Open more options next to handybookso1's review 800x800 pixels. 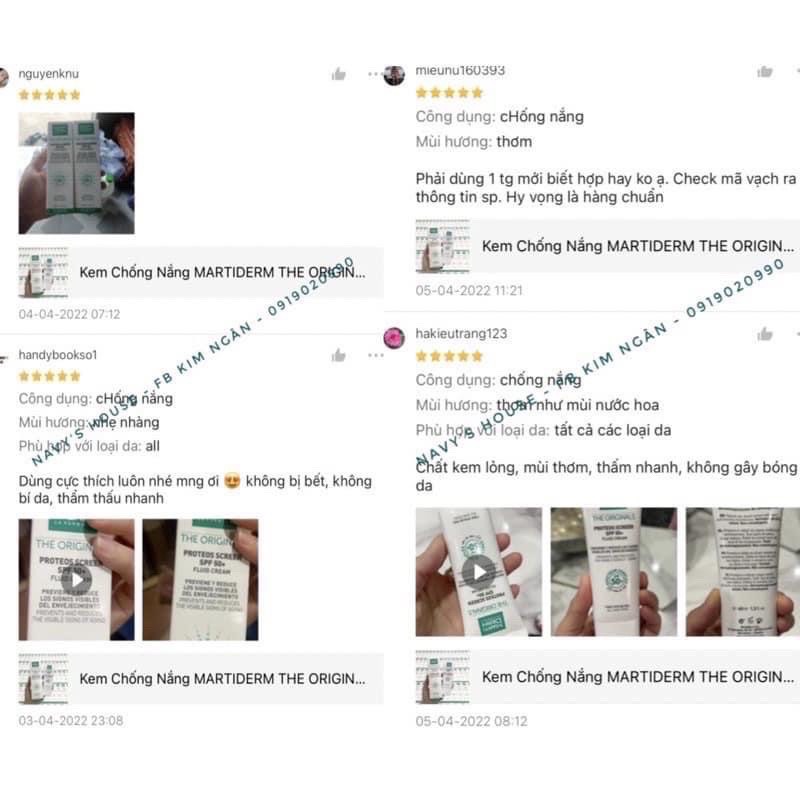tap(376, 356)
